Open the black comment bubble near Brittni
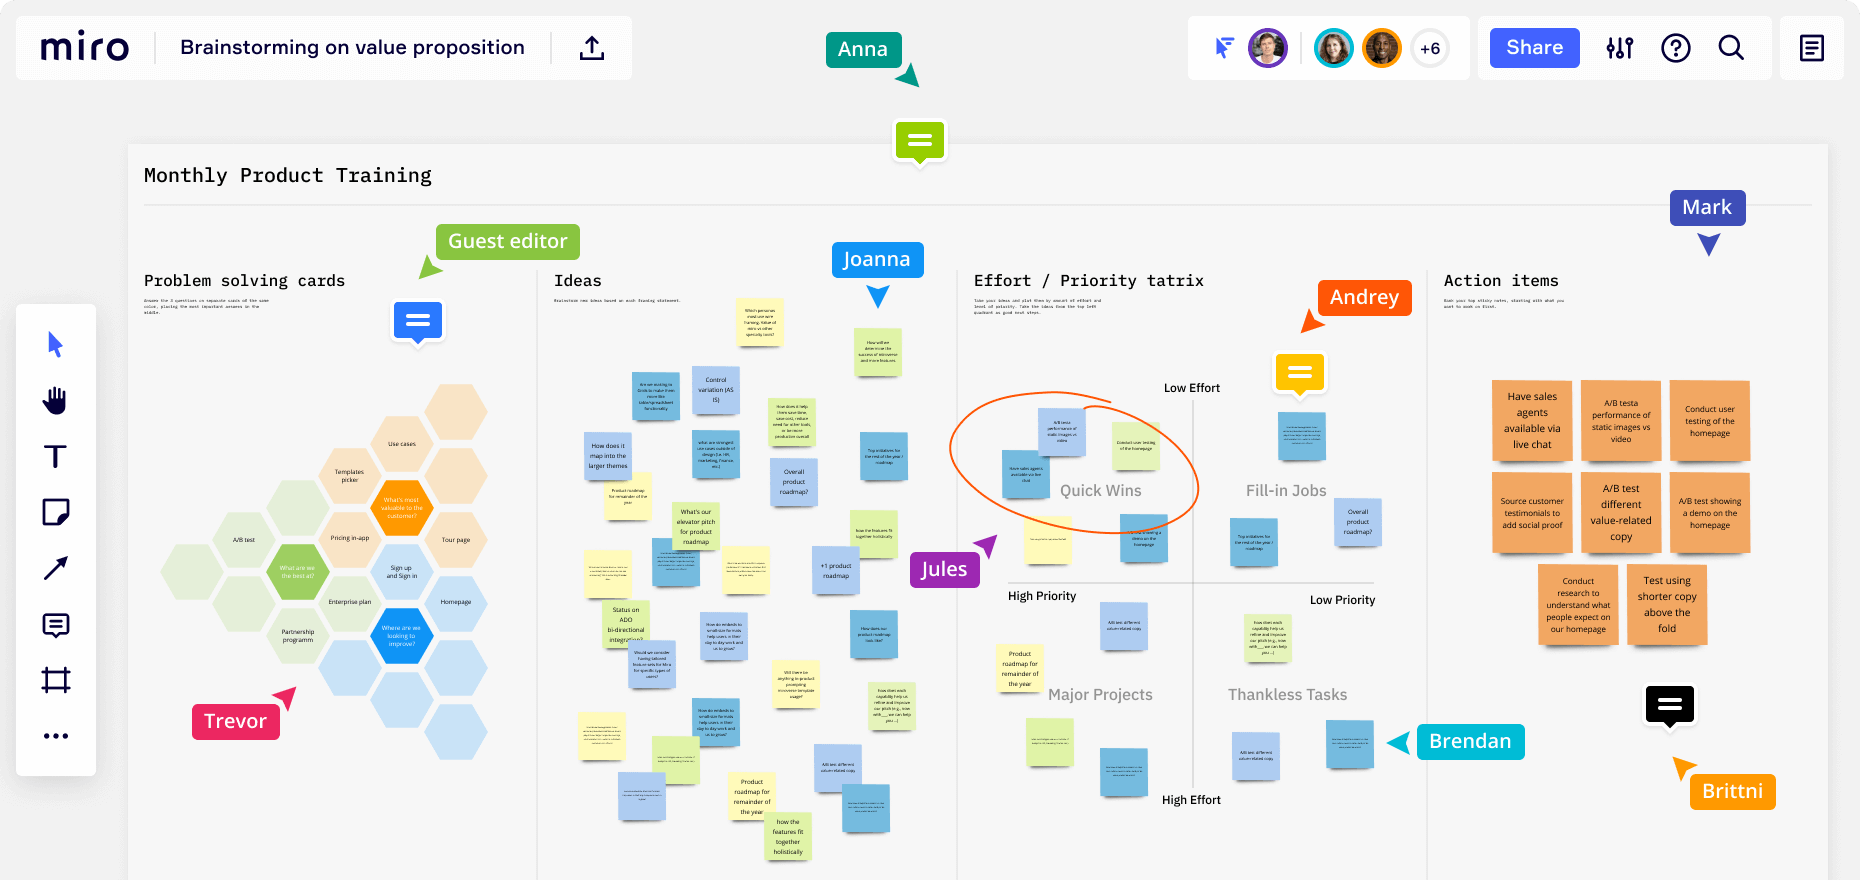 click(x=1670, y=707)
